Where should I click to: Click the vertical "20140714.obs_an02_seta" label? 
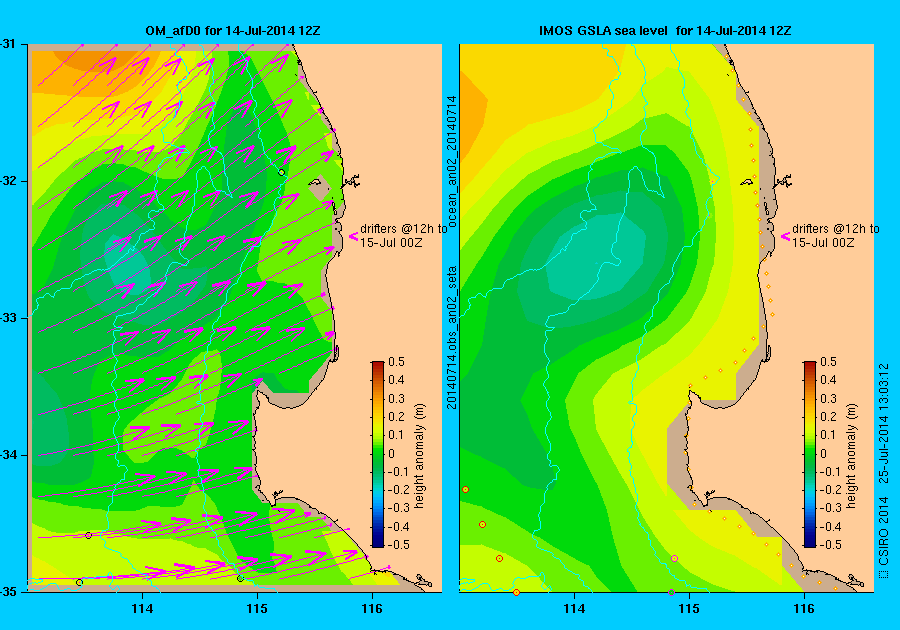tap(452, 338)
